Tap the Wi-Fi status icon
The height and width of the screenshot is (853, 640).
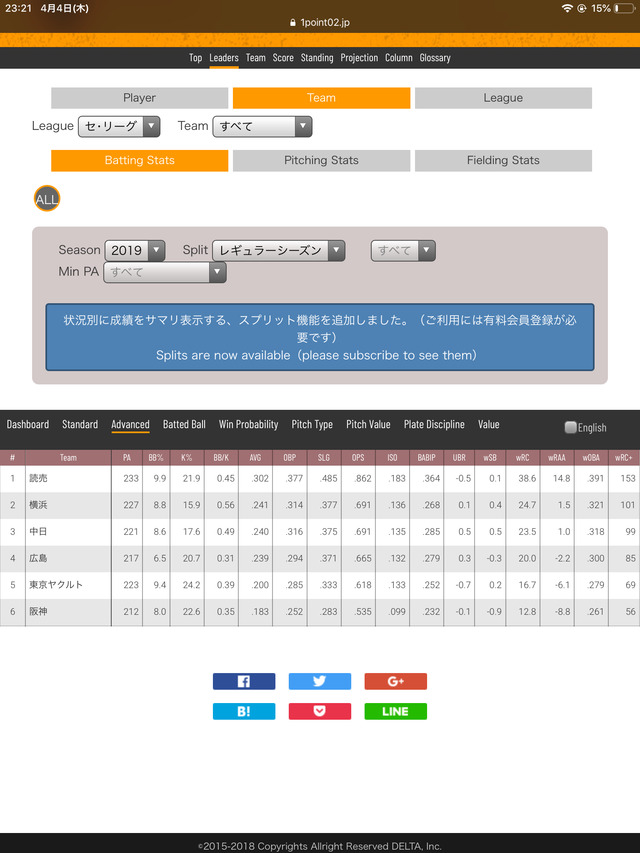[x=567, y=8]
